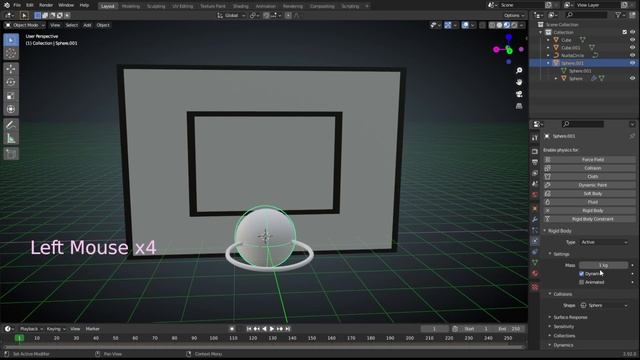Image resolution: width=640 pixels, height=360 pixels.
Task: Click the Cloth physics button
Action: pyautogui.click(x=589, y=177)
